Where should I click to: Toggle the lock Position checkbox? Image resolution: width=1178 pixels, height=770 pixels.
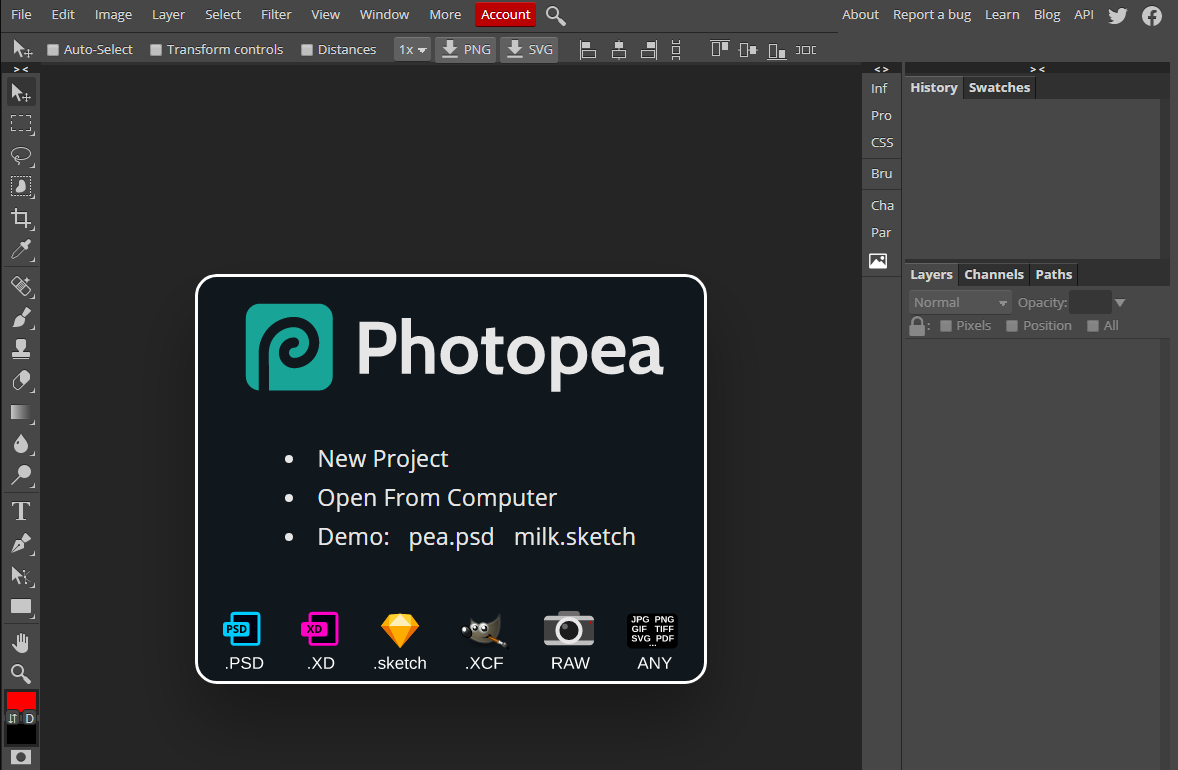tap(1012, 326)
